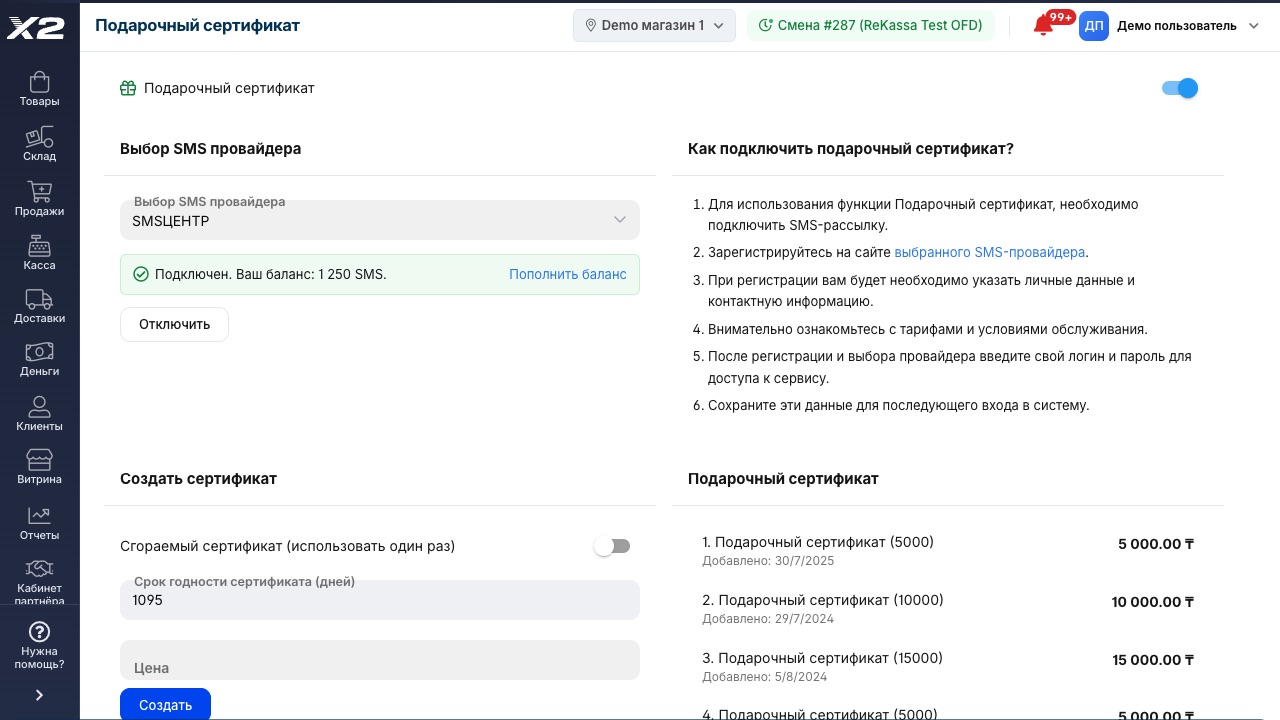View Отчеты reports section
Screen dimensions: 1280x720
click(x=39, y=522)
